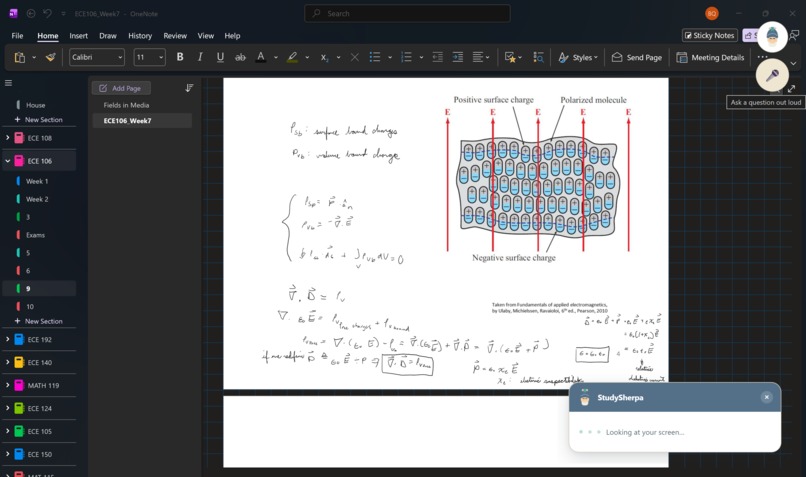The height and width of the screenshot is (477, 806).
Task: Switch to the View tab
Action: coord(206,35)
